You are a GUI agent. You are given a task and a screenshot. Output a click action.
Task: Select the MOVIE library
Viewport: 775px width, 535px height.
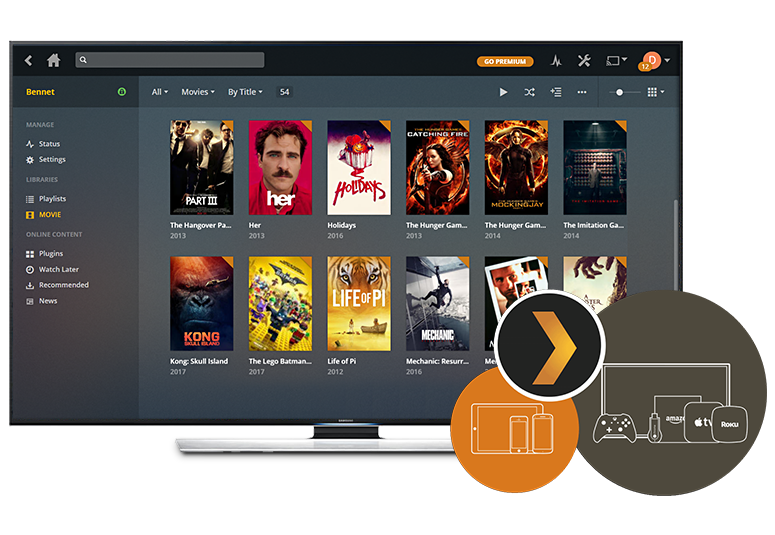[x=50, y=215]
